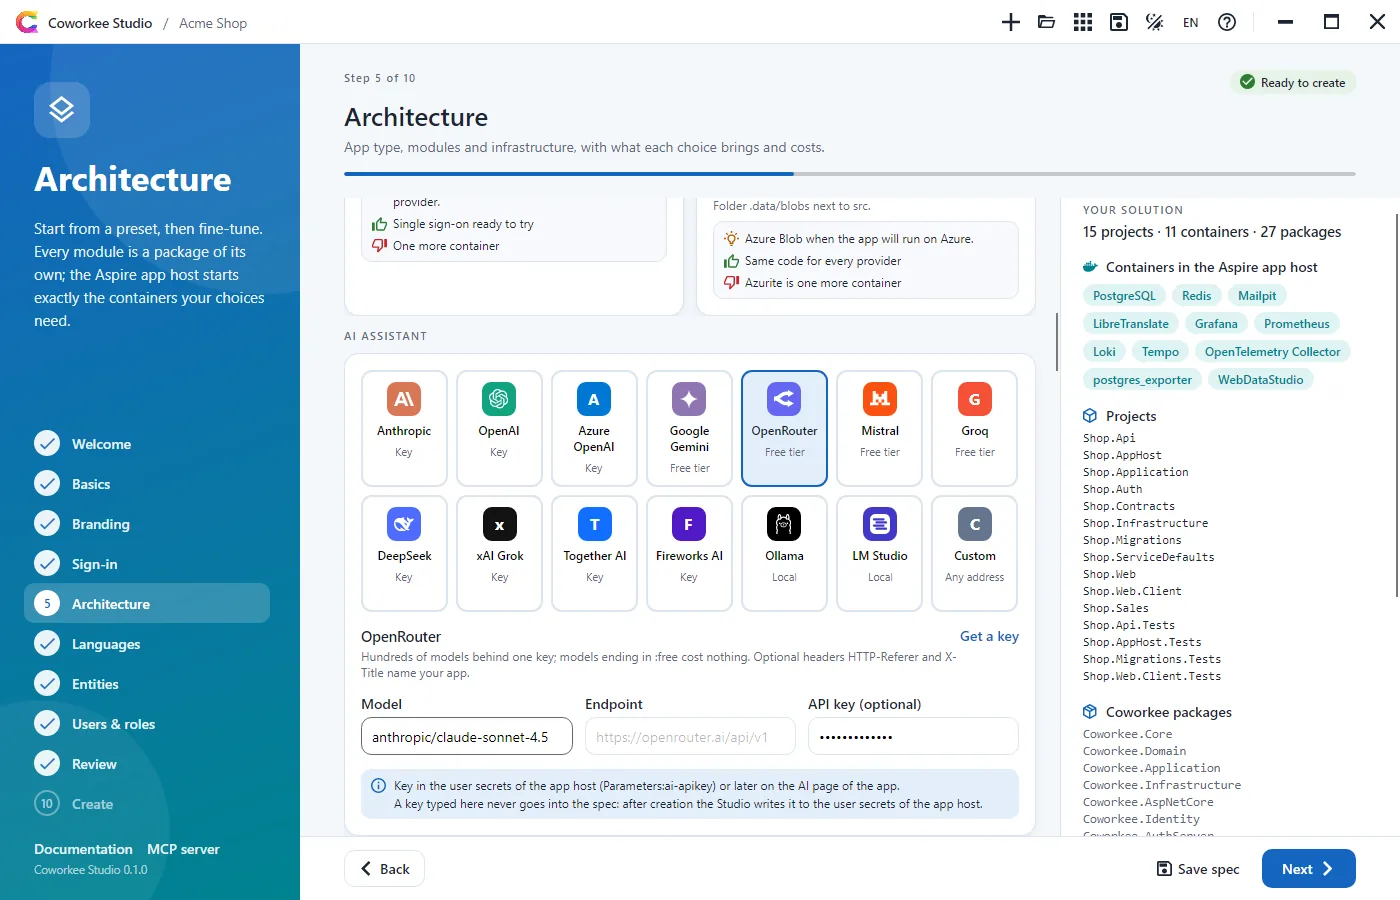Click the Endpoint input field
Image resolution: width=1400 pixels, height=900 pixels.
pos(690,737)
